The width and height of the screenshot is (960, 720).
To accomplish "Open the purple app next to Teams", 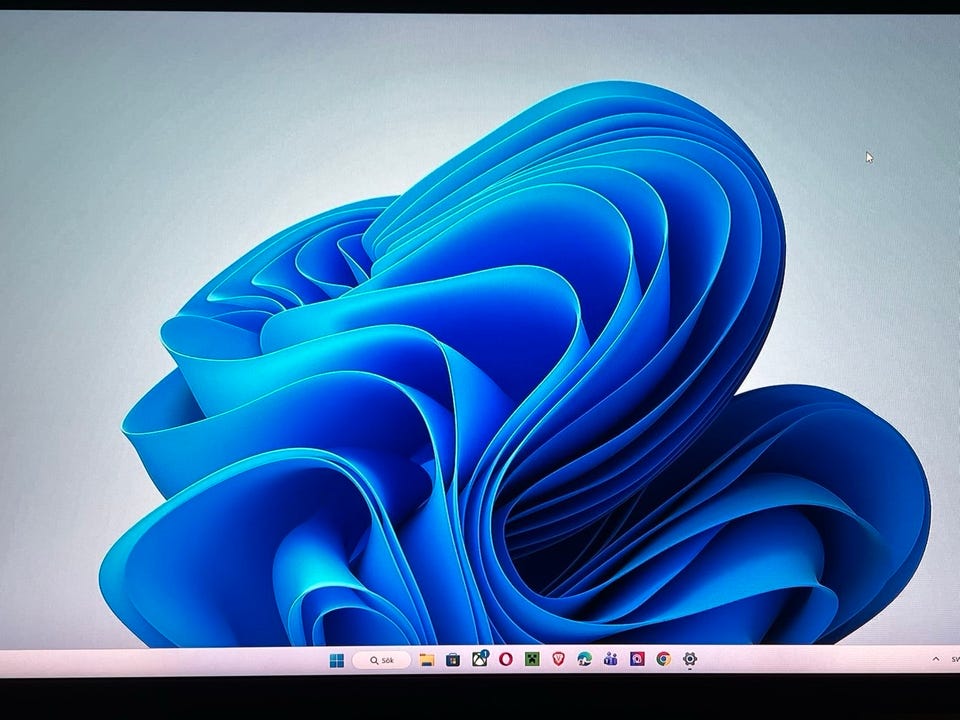I will tap(637, 659).
